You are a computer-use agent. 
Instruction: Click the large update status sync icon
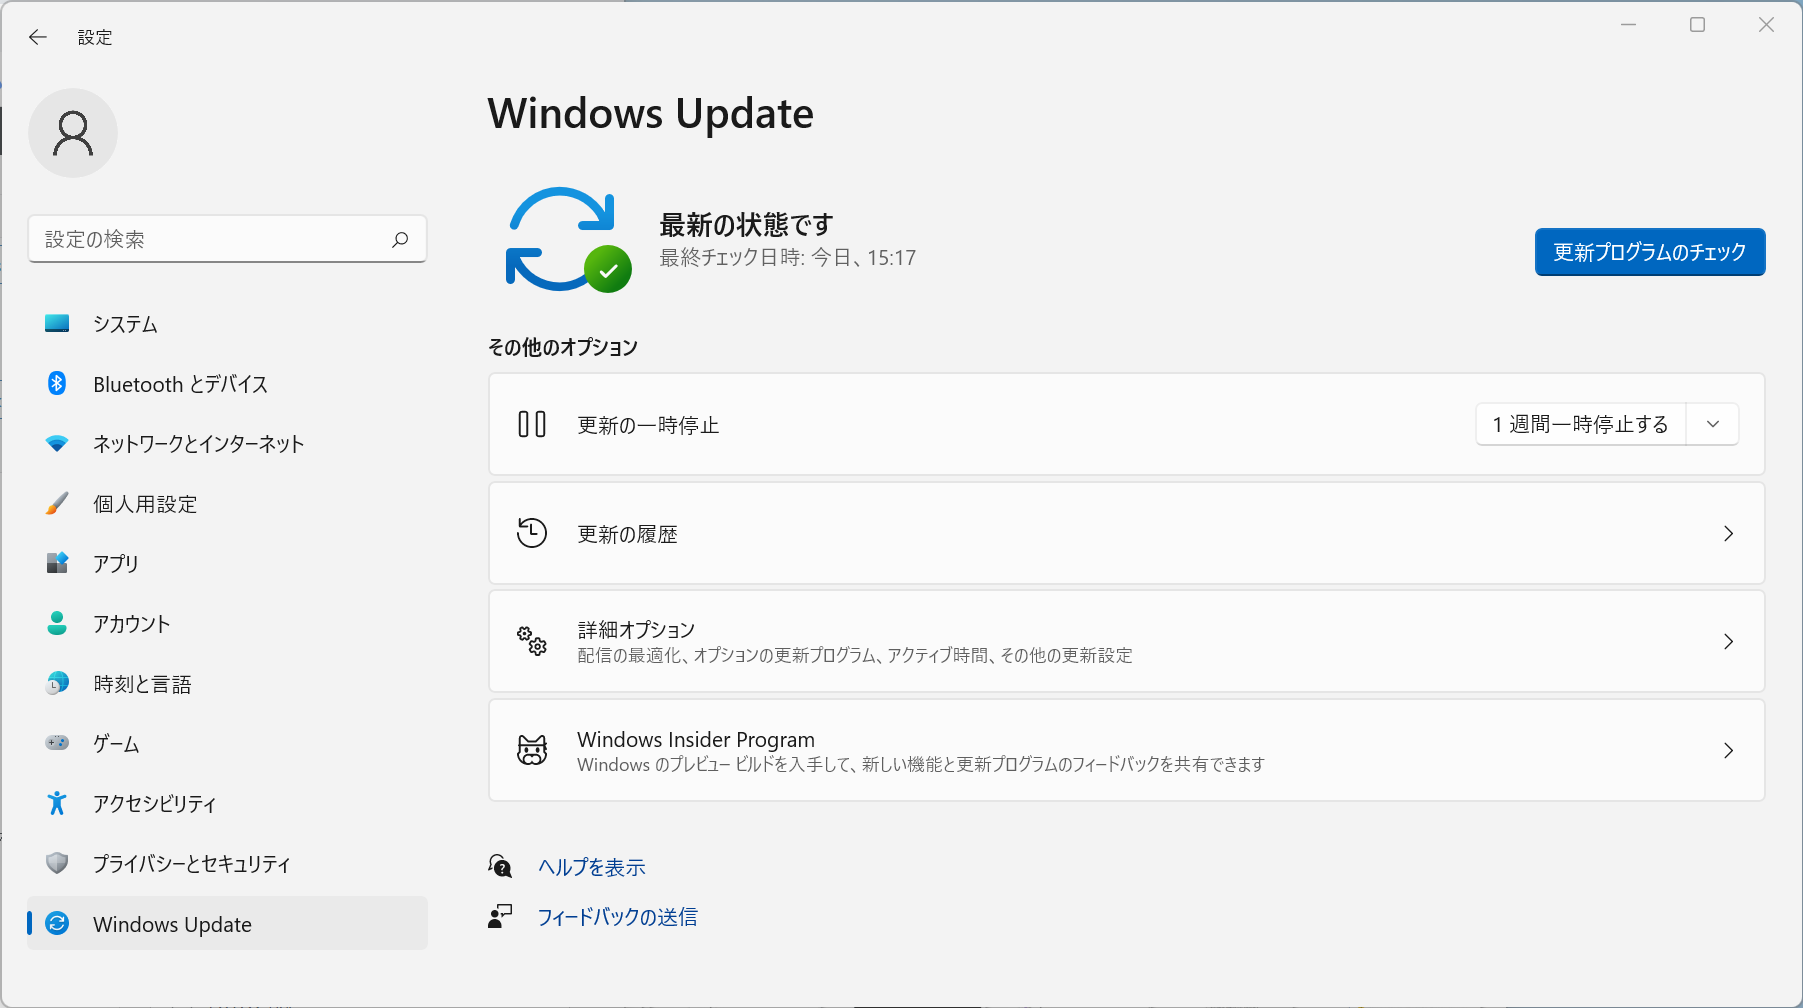pos(566,240)
